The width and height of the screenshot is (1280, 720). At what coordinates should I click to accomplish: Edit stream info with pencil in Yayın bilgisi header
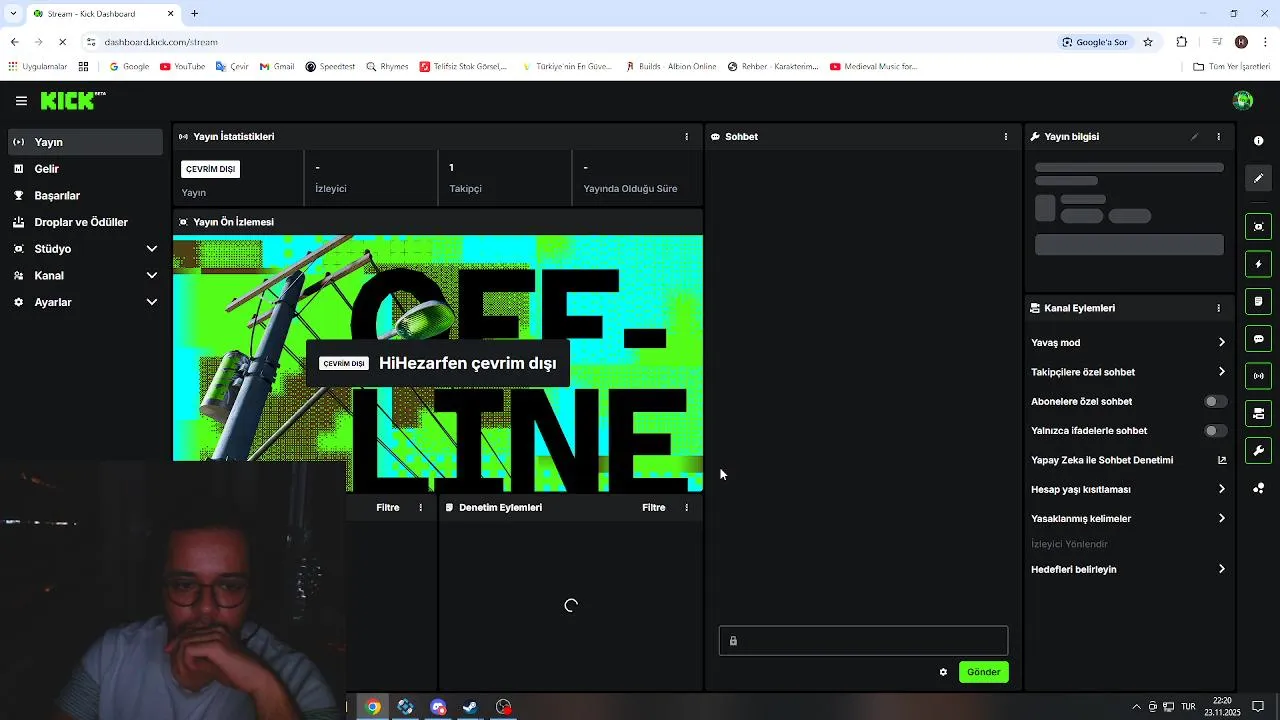1194,136
